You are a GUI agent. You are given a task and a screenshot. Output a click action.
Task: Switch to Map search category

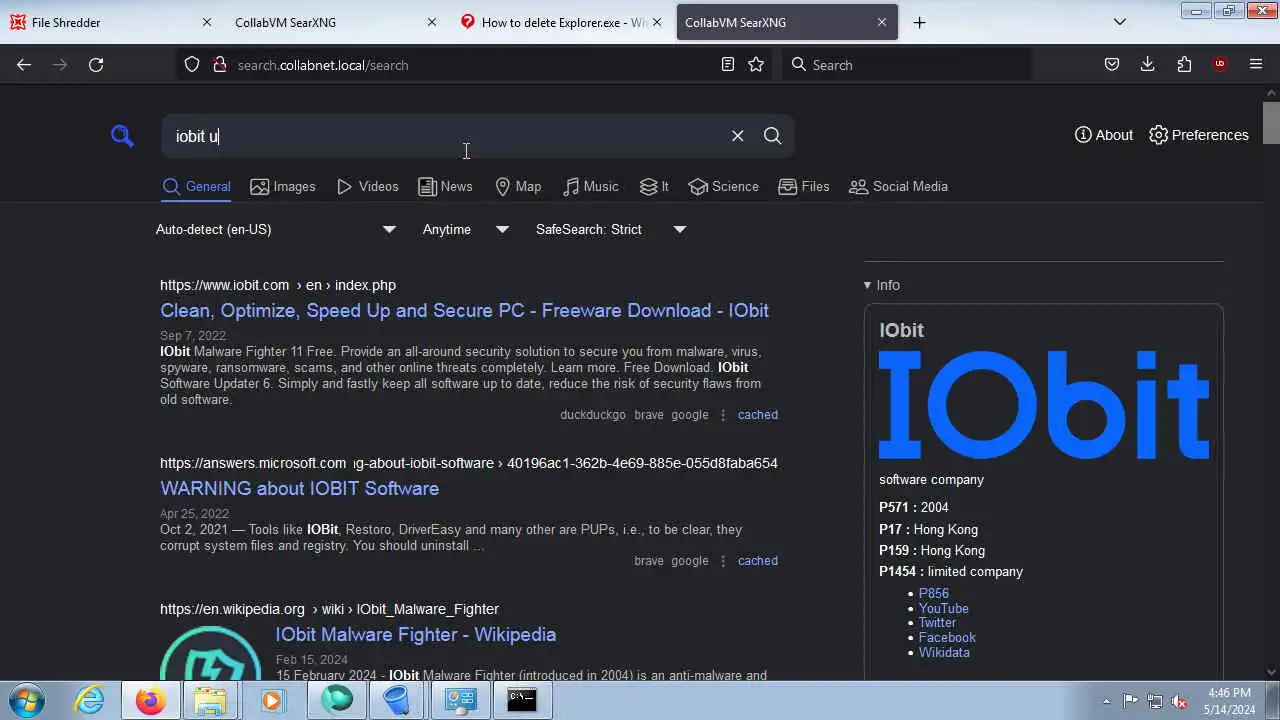click(x=518, y=186)
